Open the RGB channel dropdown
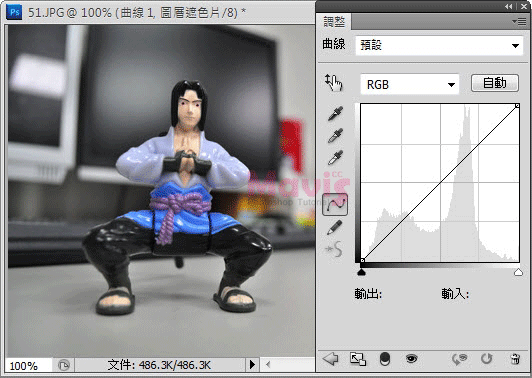The image size is (532, 378). pyautogui.click(x=410, y=84)
